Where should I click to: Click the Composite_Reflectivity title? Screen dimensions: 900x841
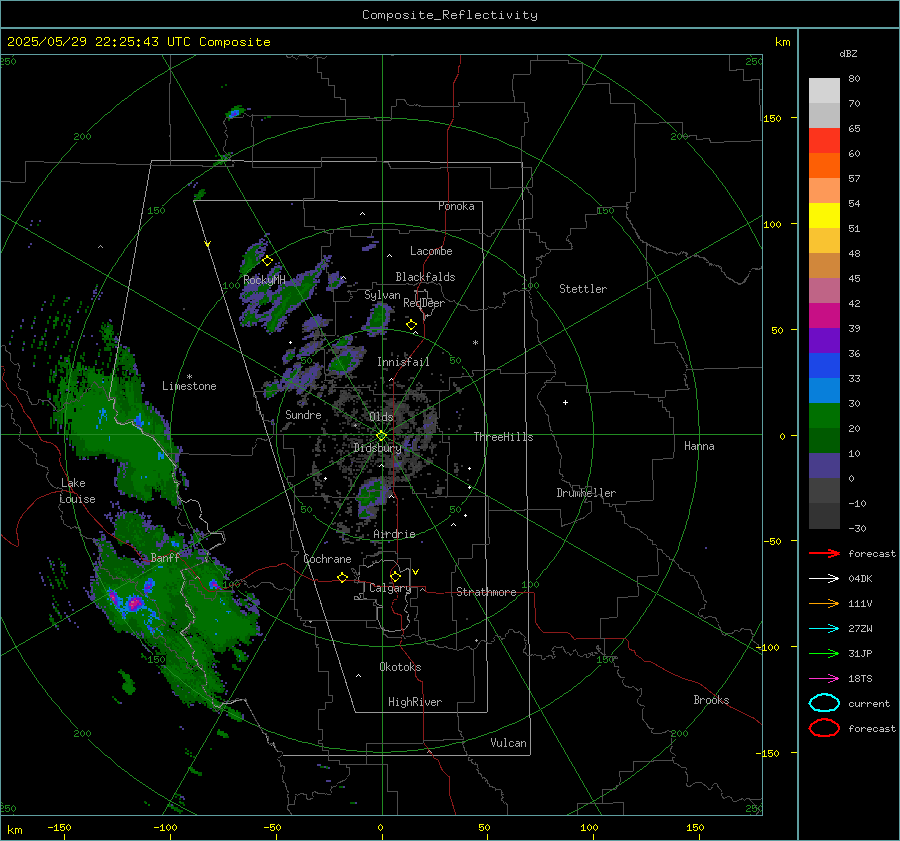click(450, 15)
